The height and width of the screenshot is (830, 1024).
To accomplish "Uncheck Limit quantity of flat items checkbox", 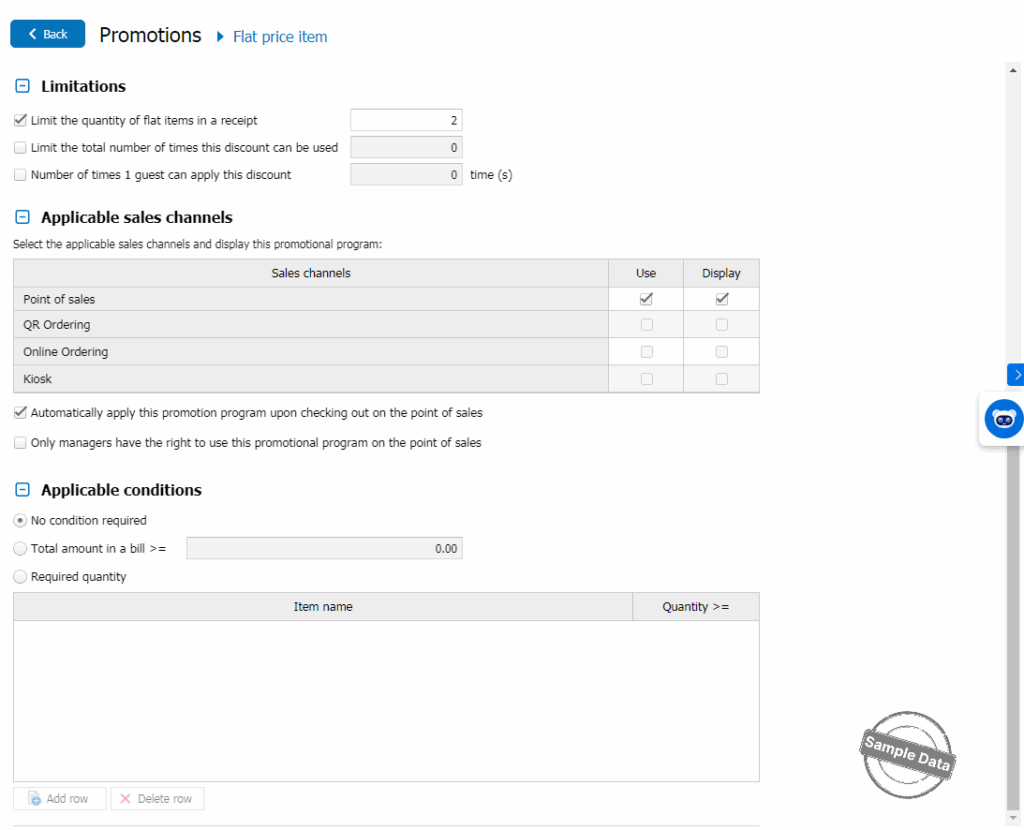I will click(20, 120).
